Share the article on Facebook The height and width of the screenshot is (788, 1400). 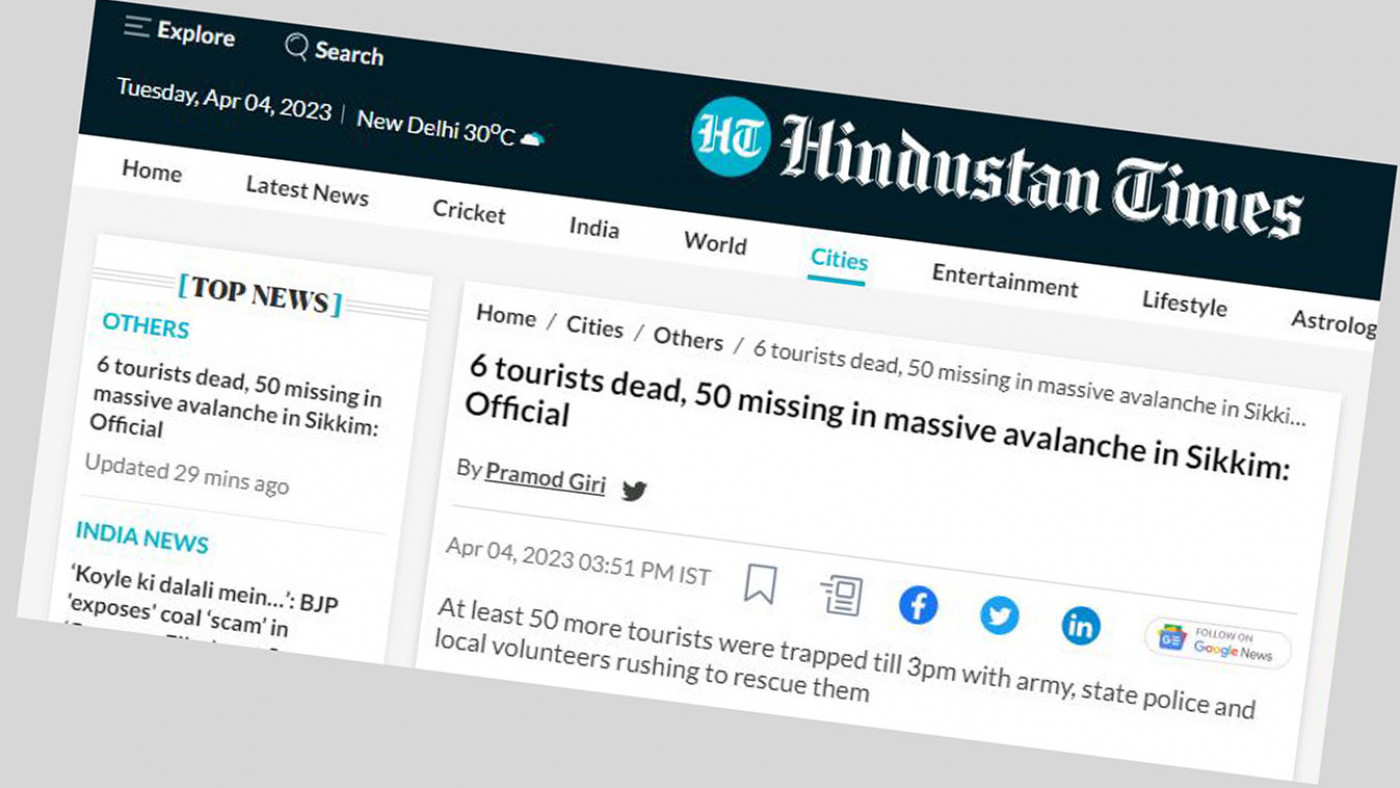coord(918,606)
